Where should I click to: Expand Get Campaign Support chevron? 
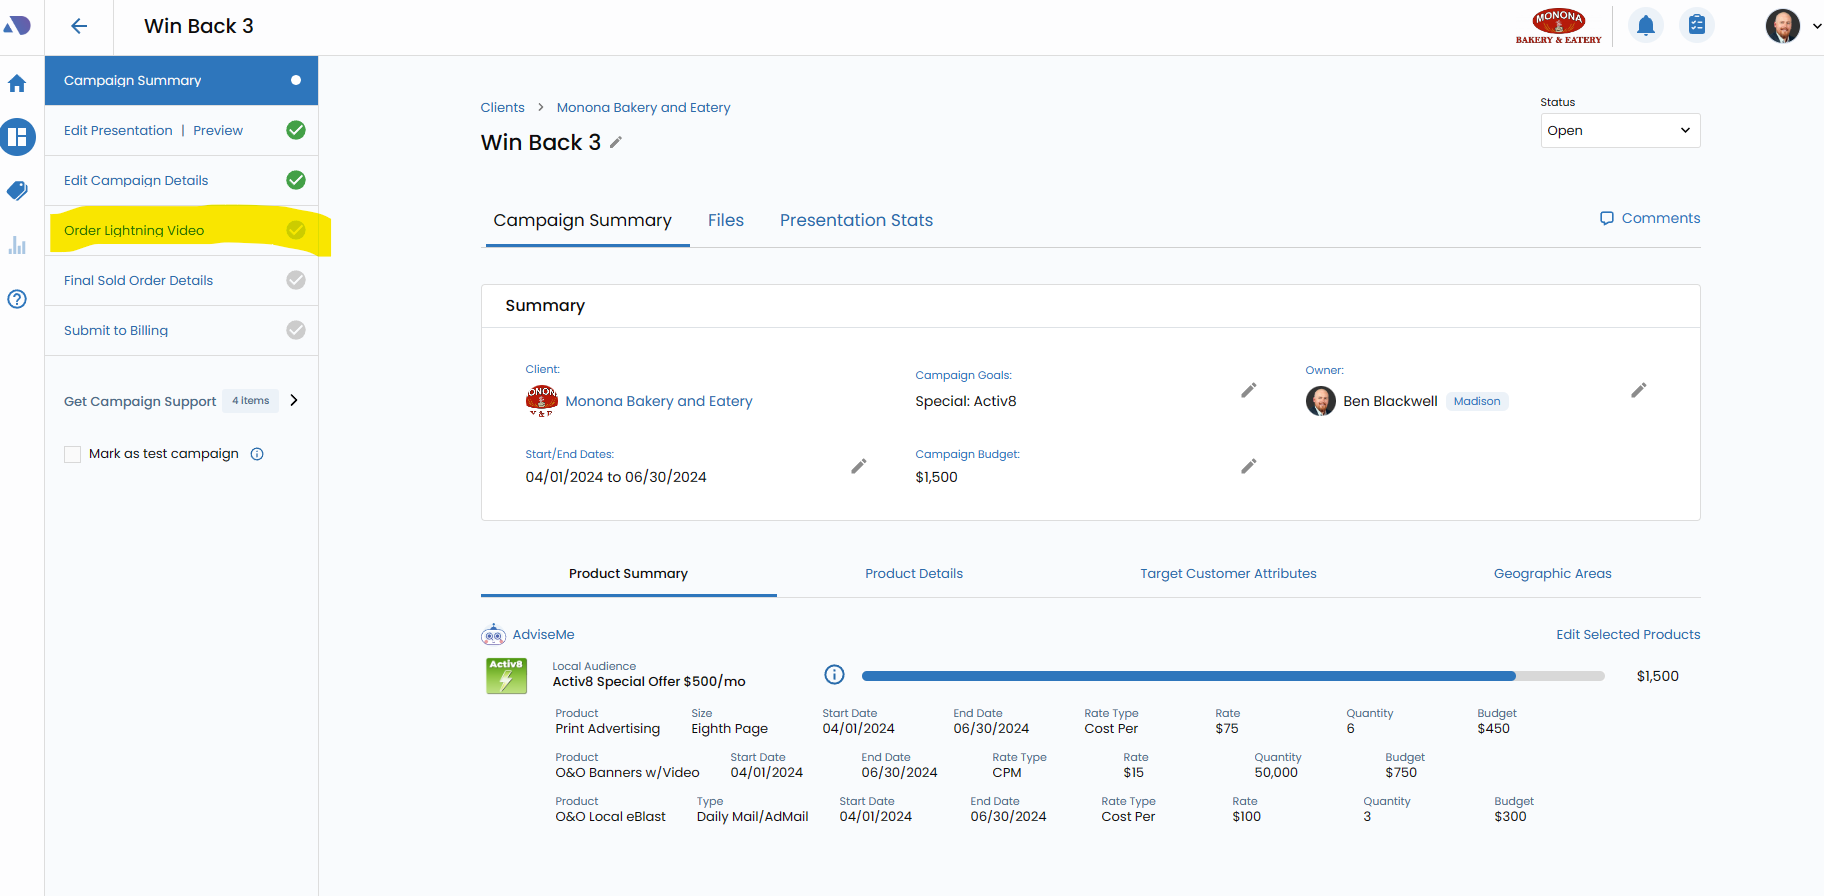pyautogui.click(x=294, y=400)
